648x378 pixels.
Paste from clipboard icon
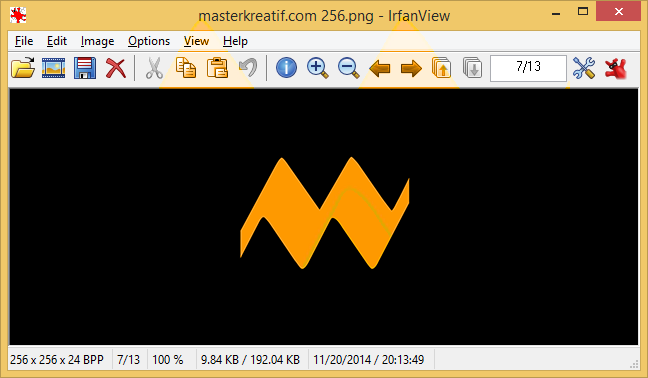point(217,68)
